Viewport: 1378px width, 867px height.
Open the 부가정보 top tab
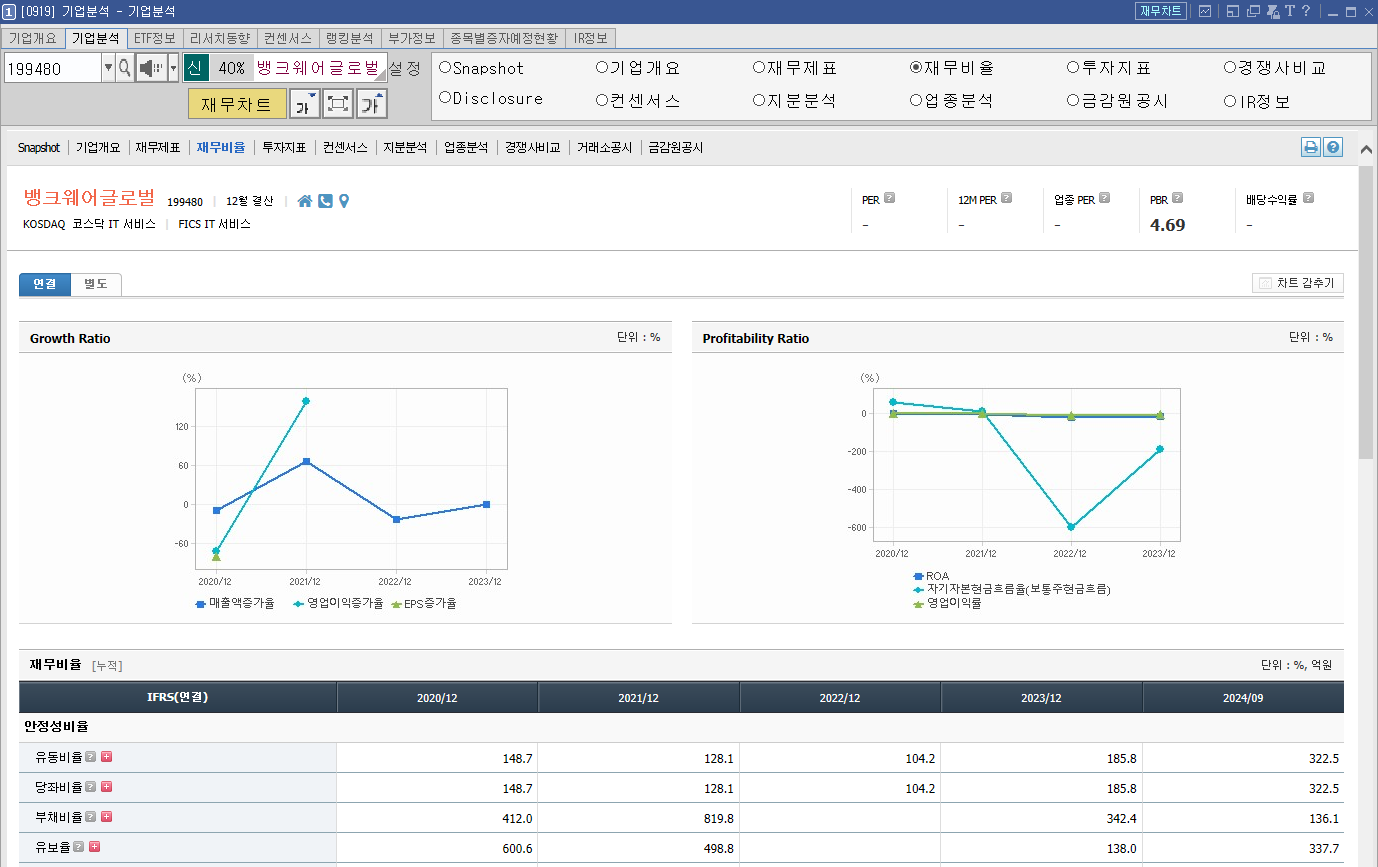pos(411,38)
